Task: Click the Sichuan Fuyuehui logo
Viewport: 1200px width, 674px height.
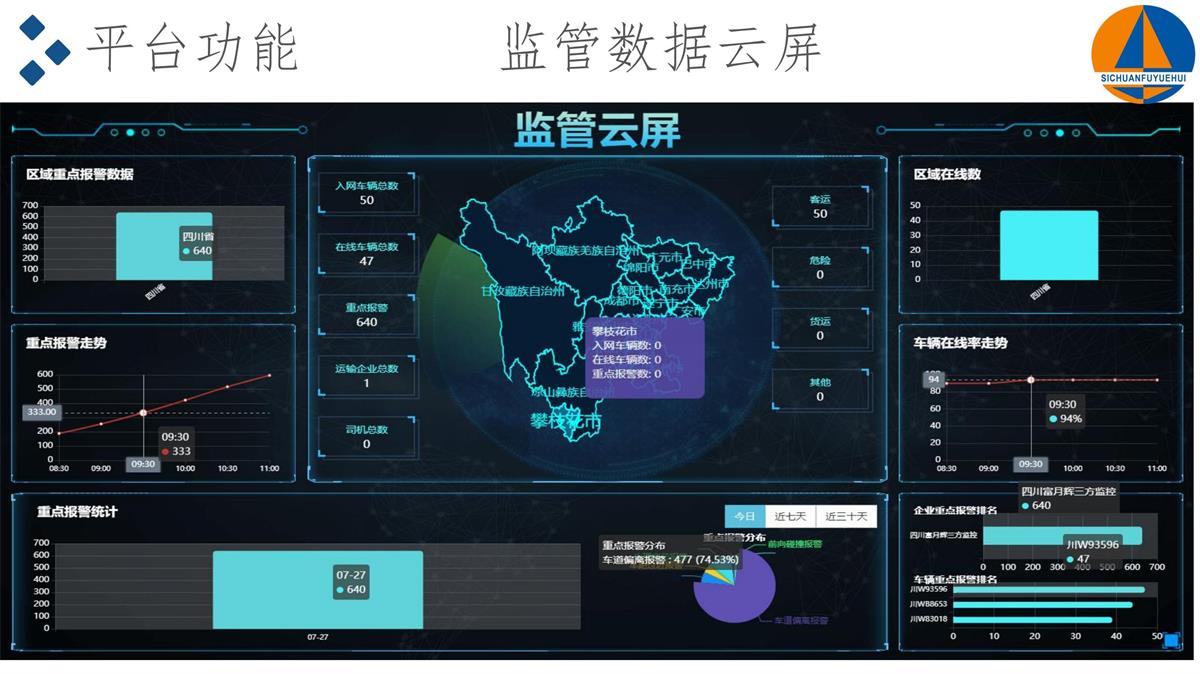Action: pyautogui.click(x=1142, y=53)
